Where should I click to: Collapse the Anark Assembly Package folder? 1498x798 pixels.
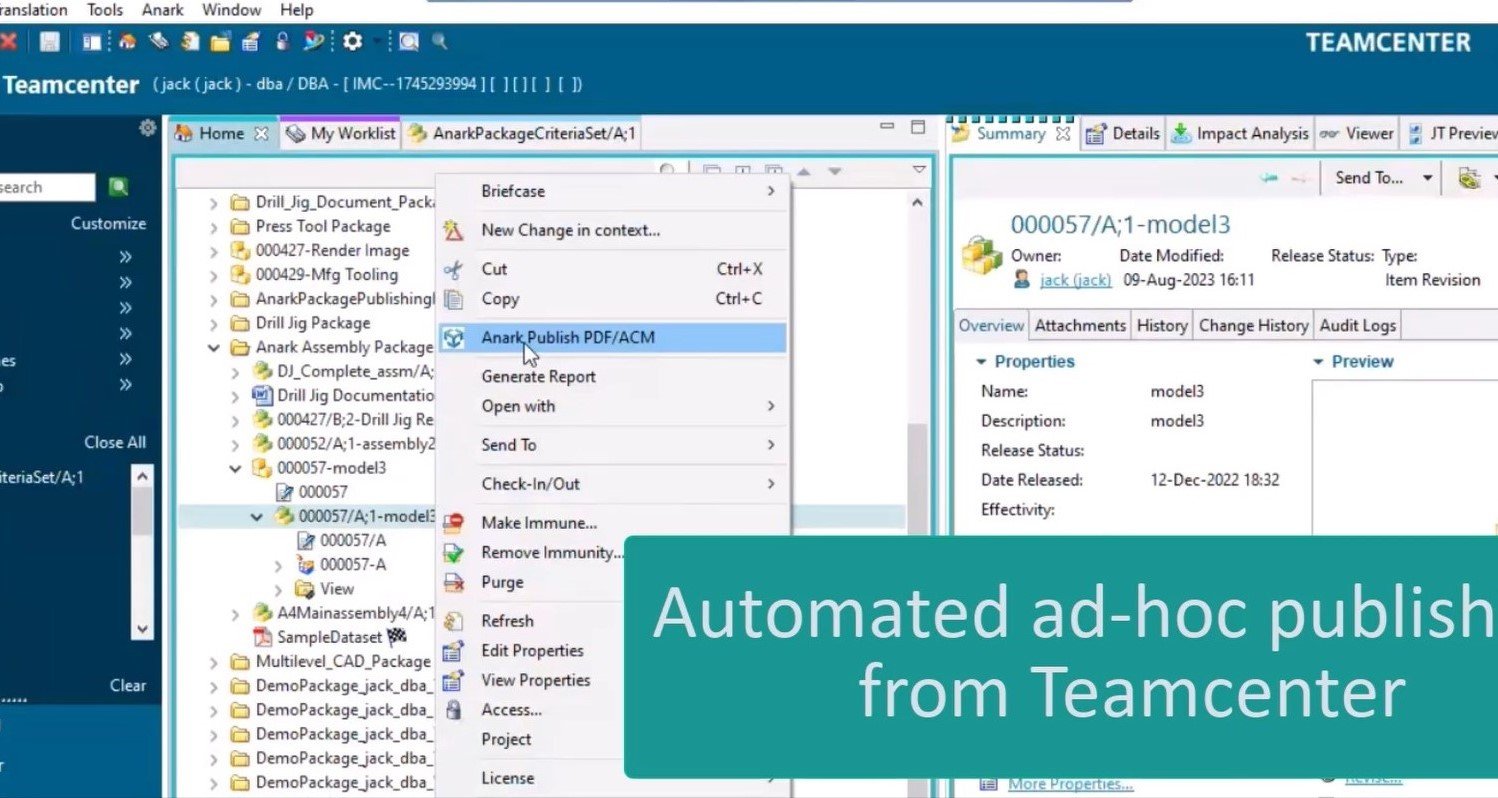tap(214, 348)
